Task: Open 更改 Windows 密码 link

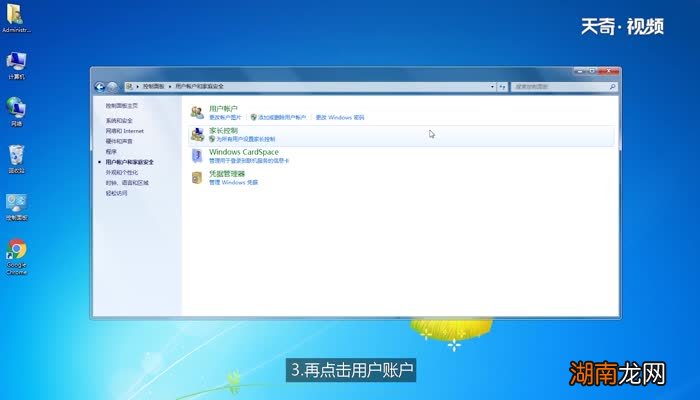Action: (x=340, y=117)
